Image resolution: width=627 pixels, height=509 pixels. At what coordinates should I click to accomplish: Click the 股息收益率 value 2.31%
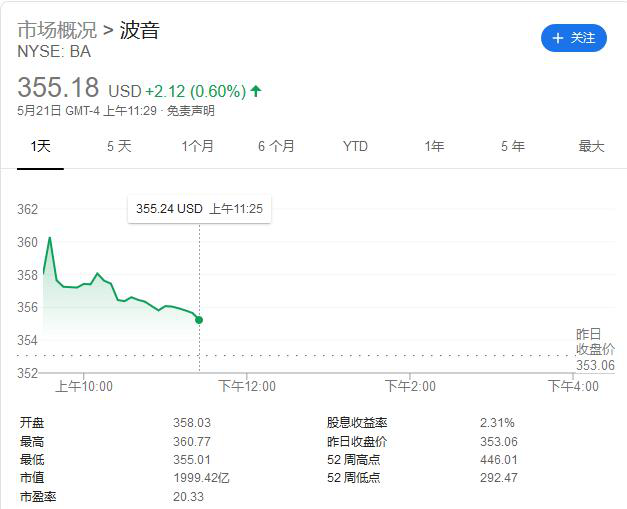click(497, 423)
